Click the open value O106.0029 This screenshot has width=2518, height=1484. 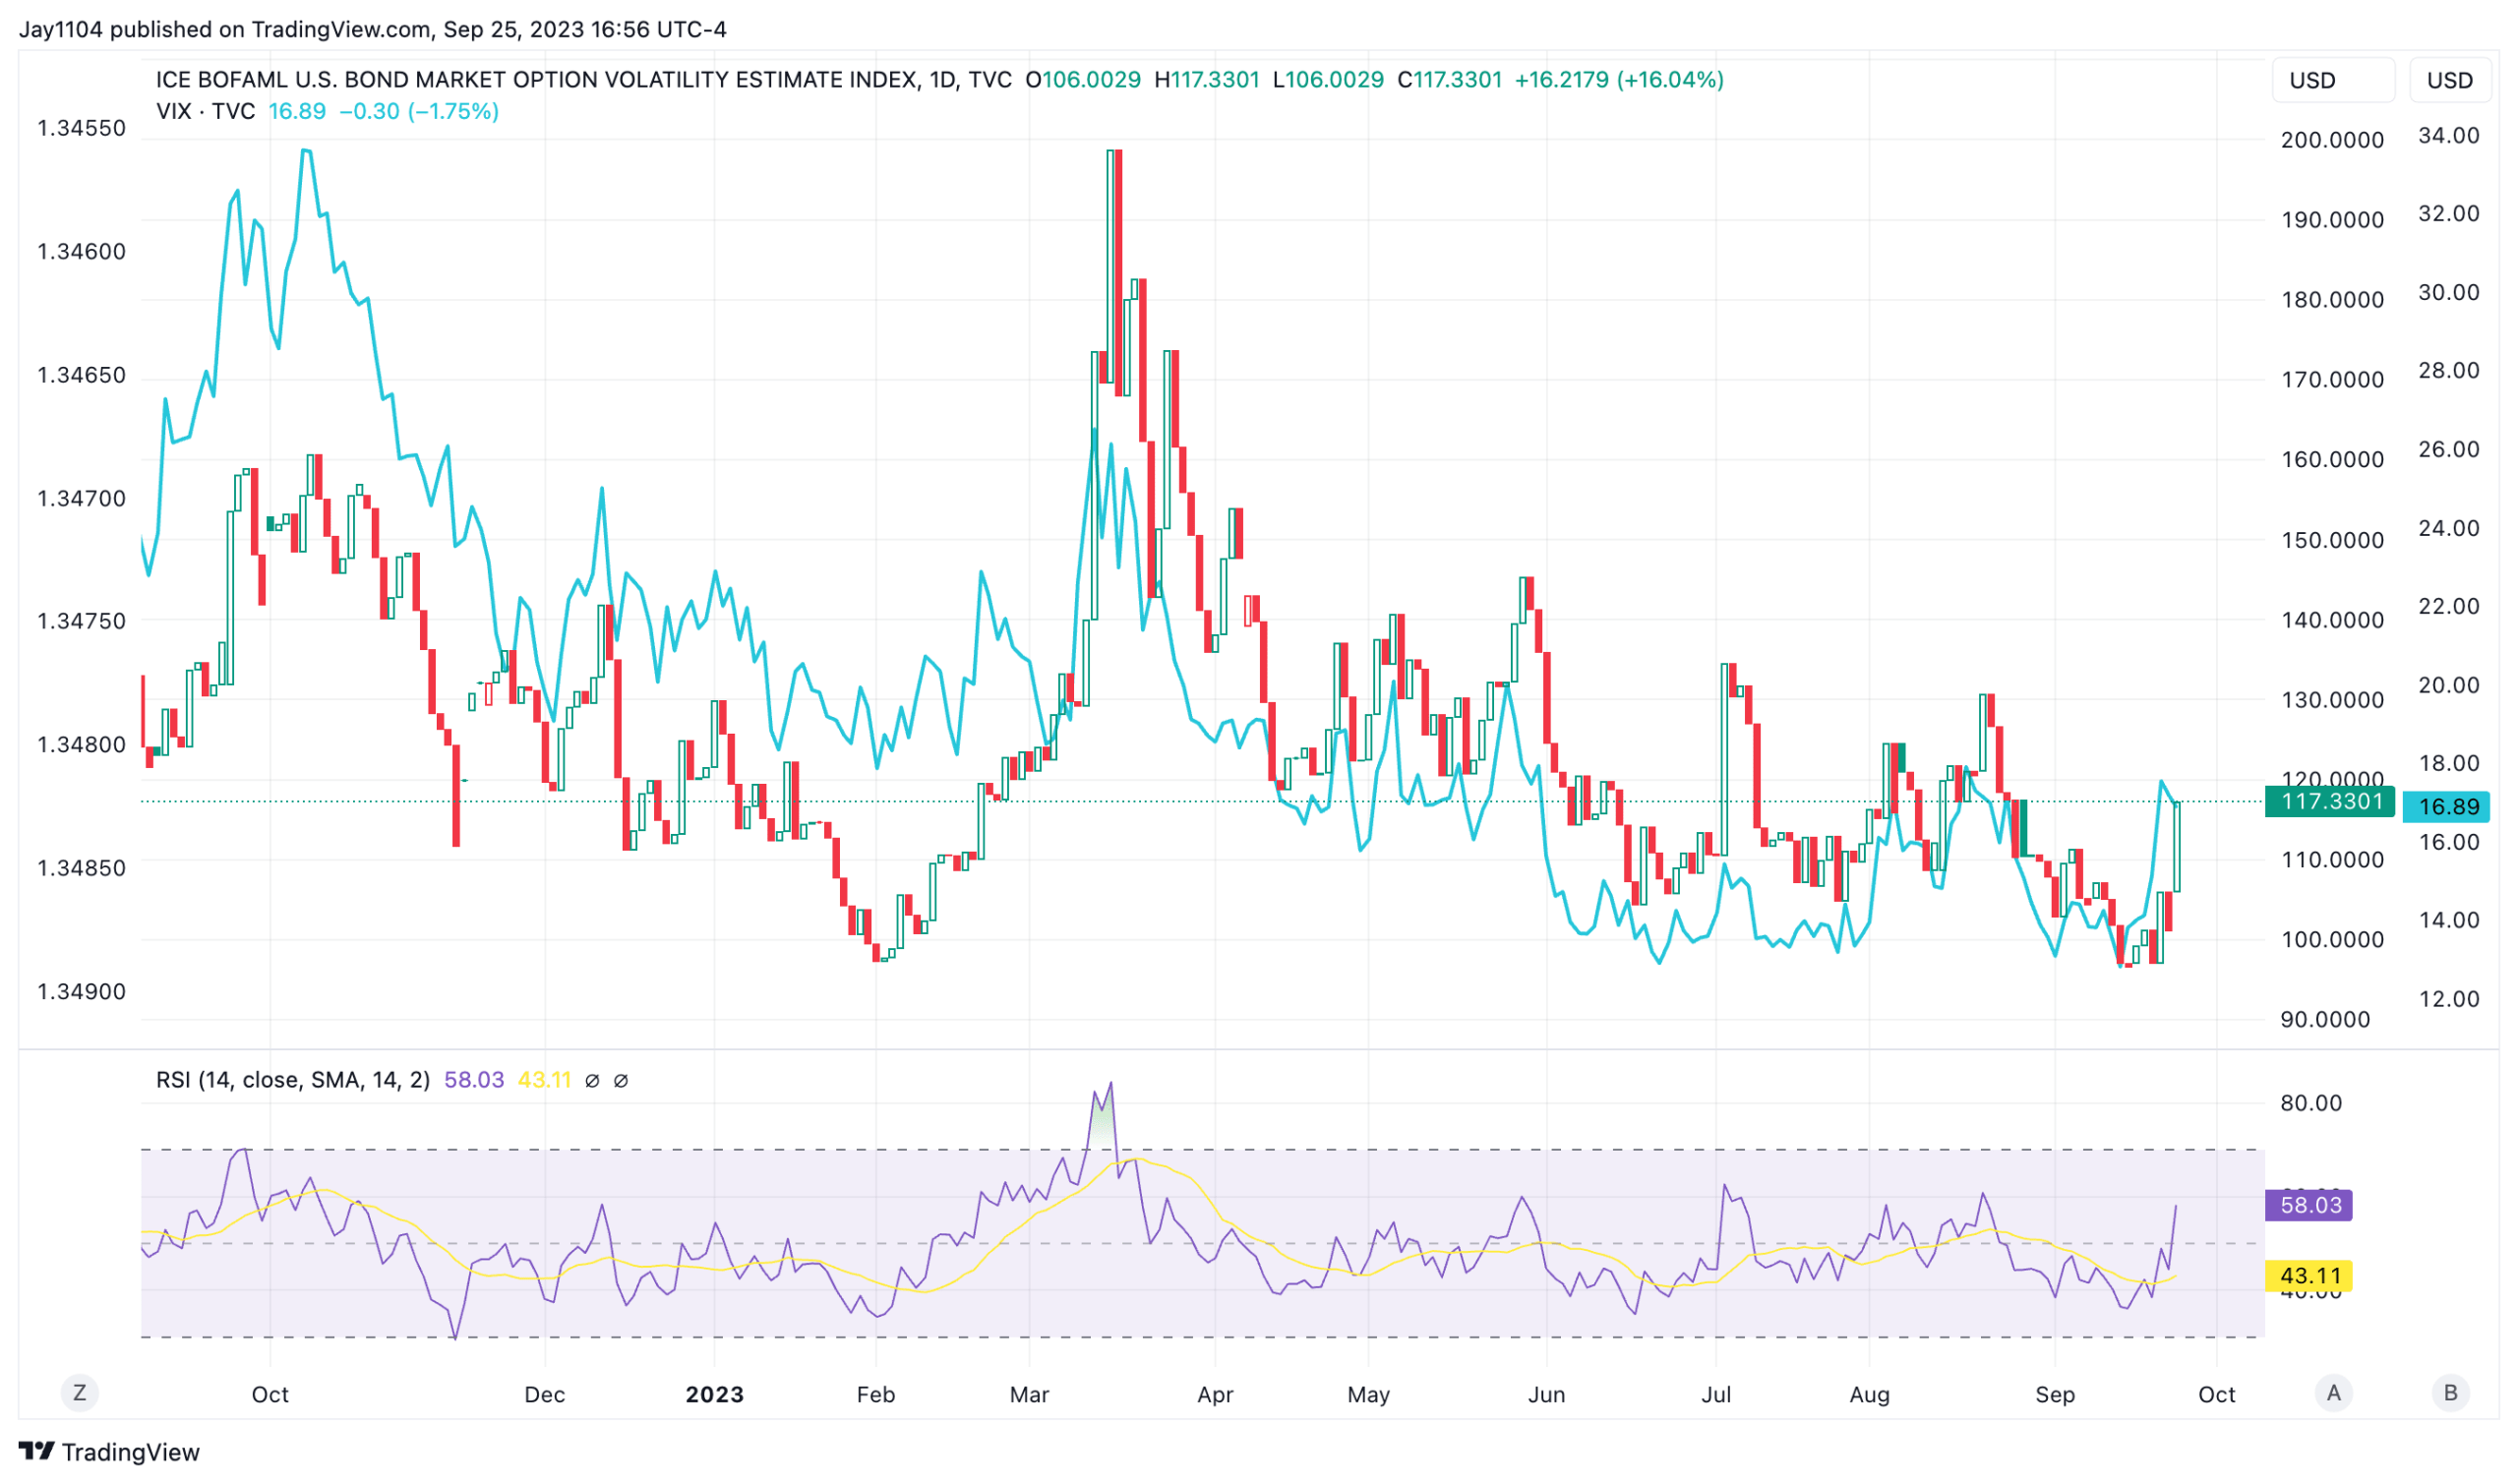pos(1083,79)
